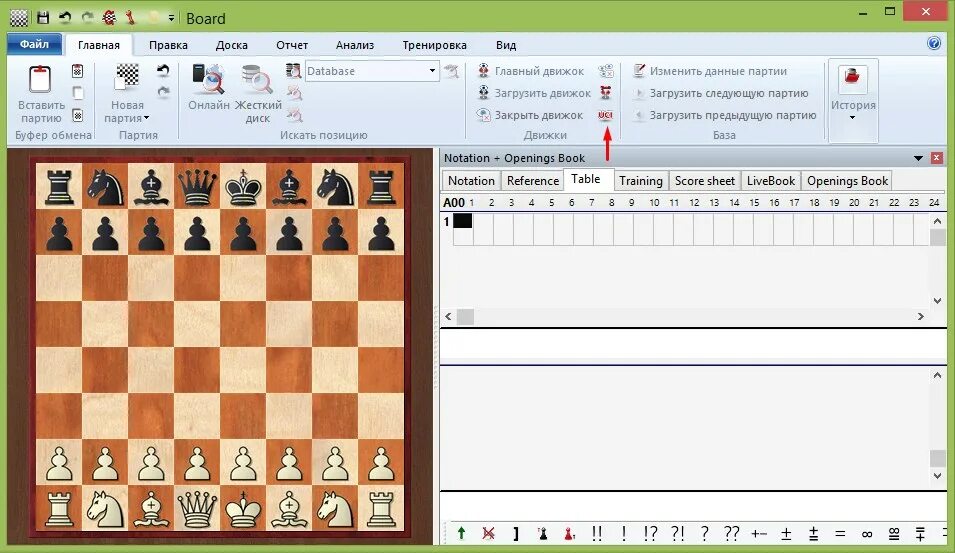Click the black king on e8
This screenshot has width=955, height=553.
[243, 187]
